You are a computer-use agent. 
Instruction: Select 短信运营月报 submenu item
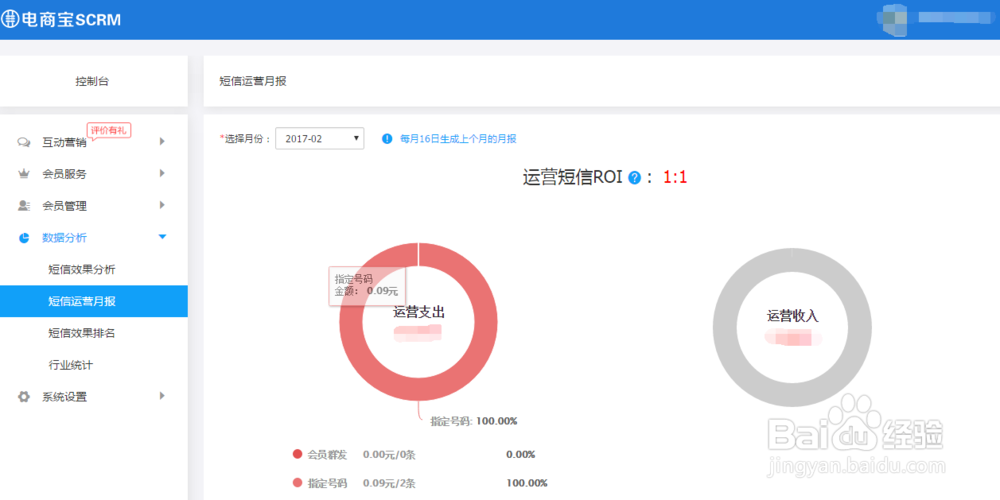click(x=94, y=301)
